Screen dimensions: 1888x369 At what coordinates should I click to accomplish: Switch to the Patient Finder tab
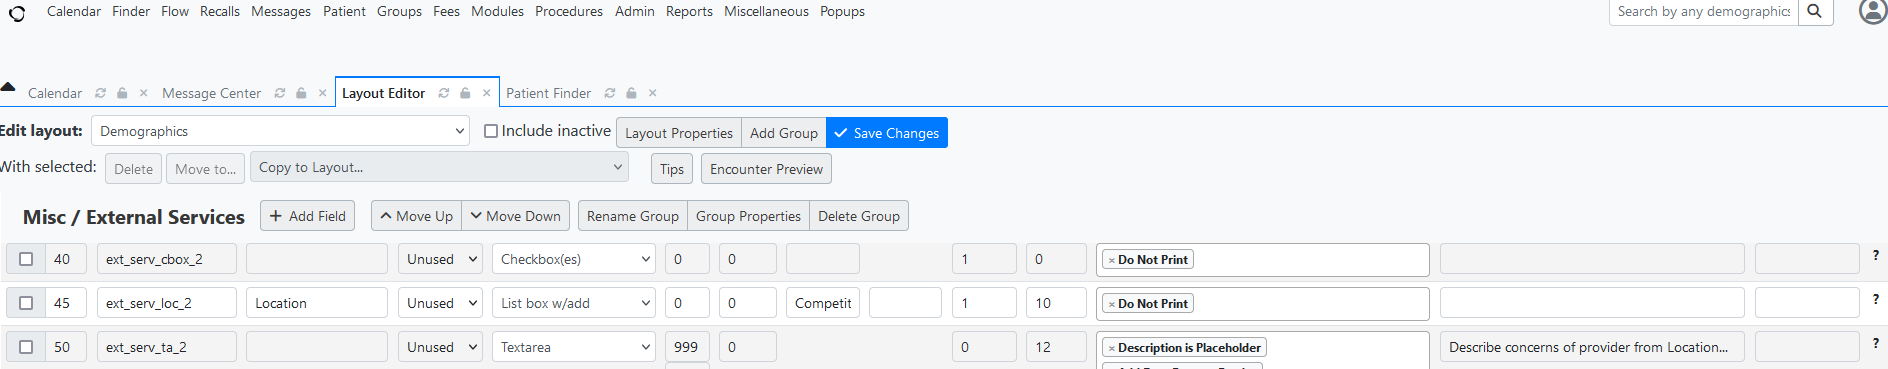[548, 93]
